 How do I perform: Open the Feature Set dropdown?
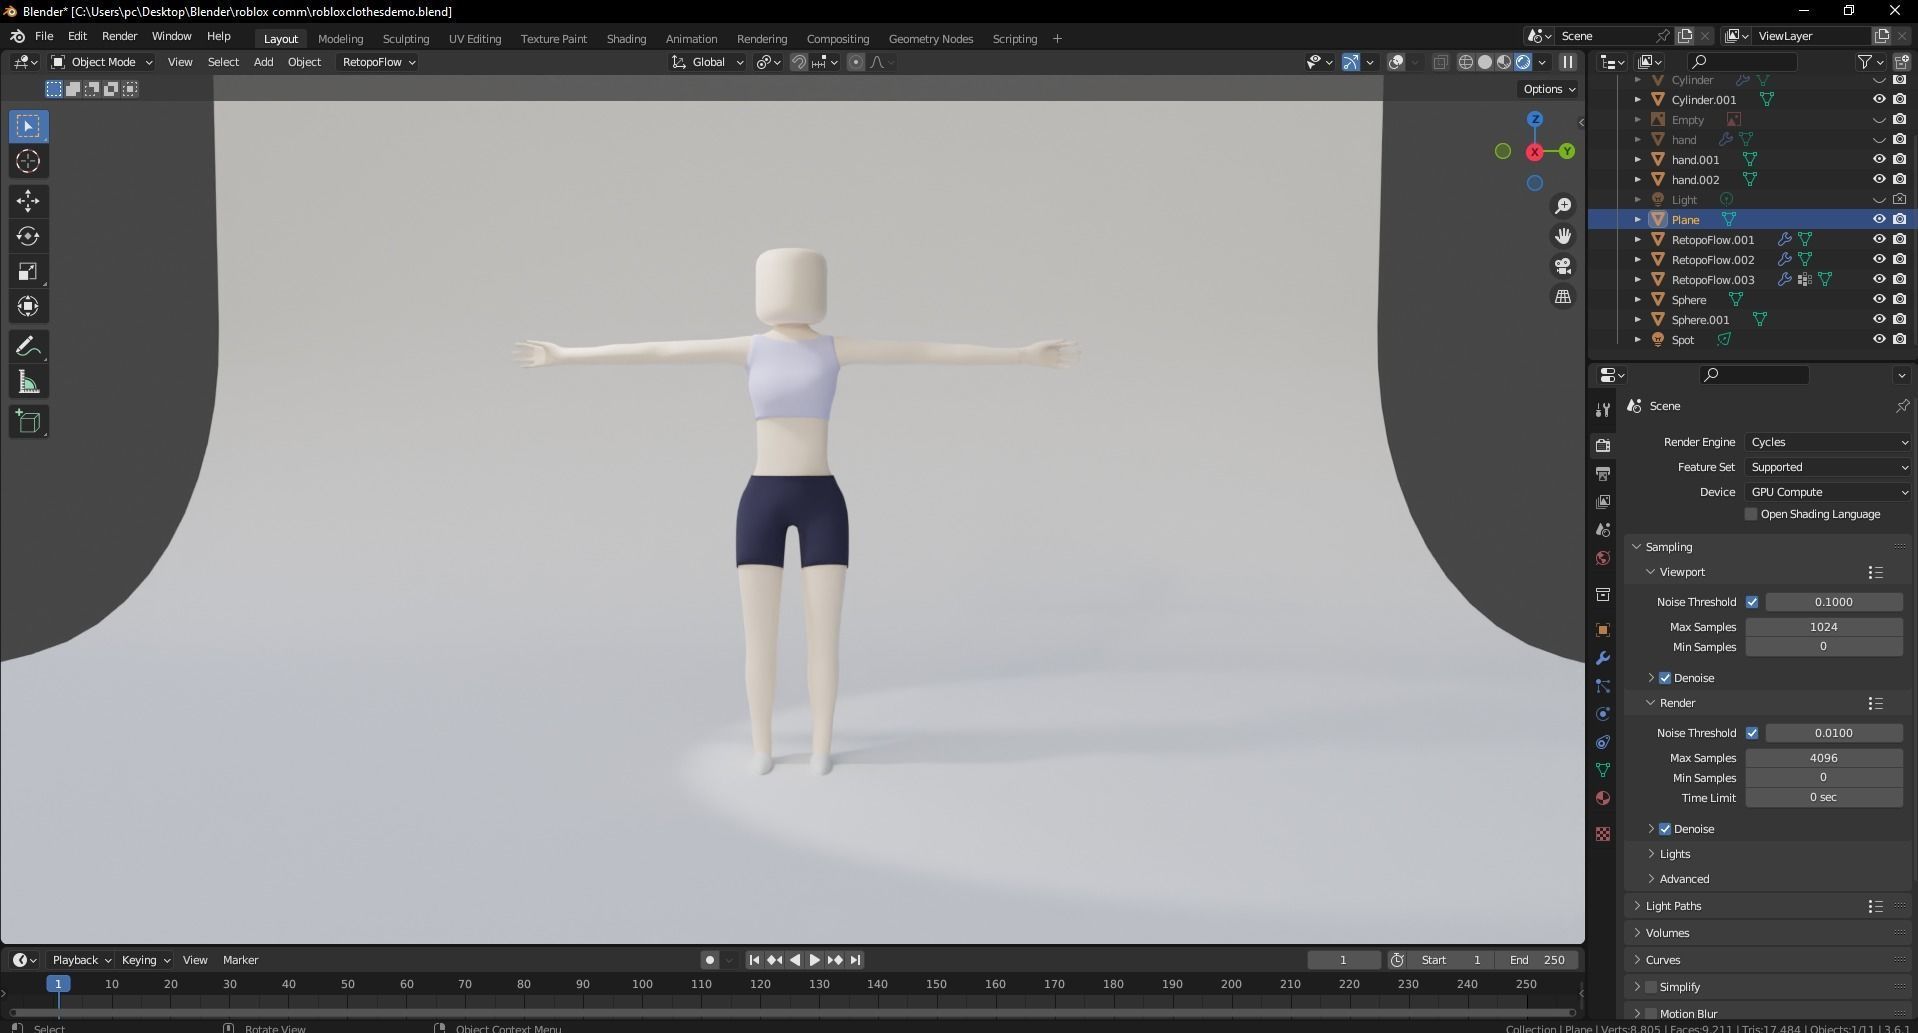pos(1828,467)
